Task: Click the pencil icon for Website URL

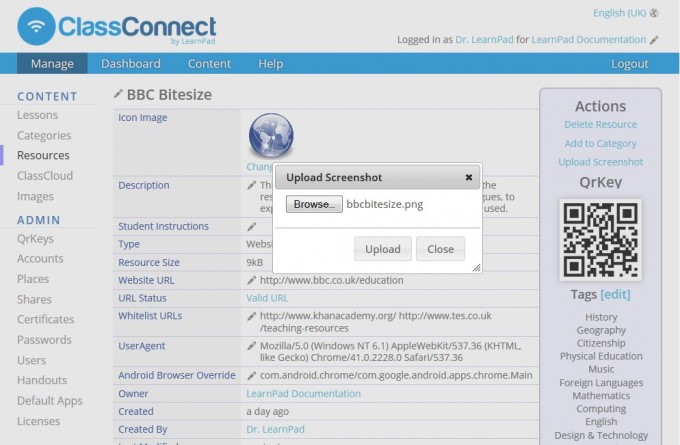Action: 252,280
